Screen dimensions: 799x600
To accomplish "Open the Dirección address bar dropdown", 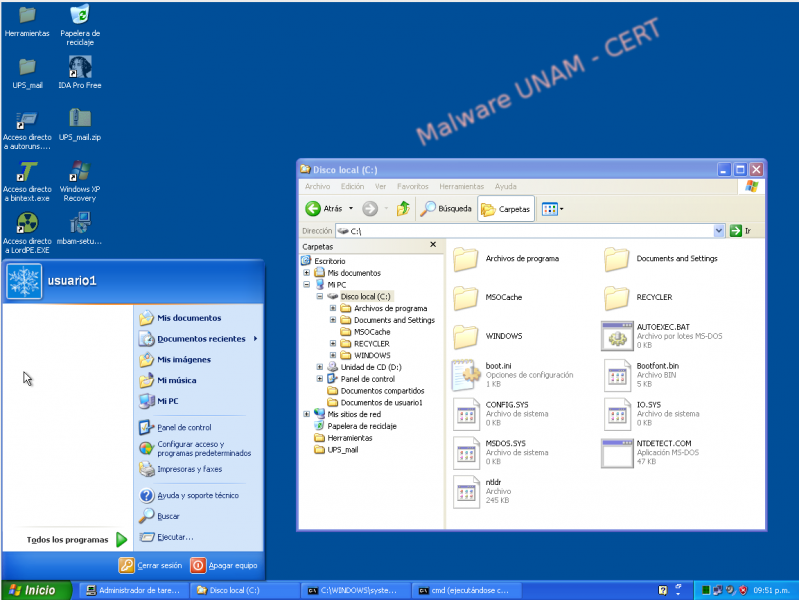I will pyautogui.click(x=718, y=231).
